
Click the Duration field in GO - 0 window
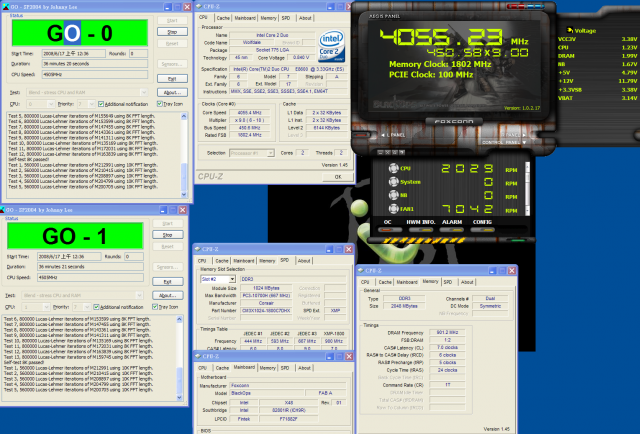click(95, 64)
